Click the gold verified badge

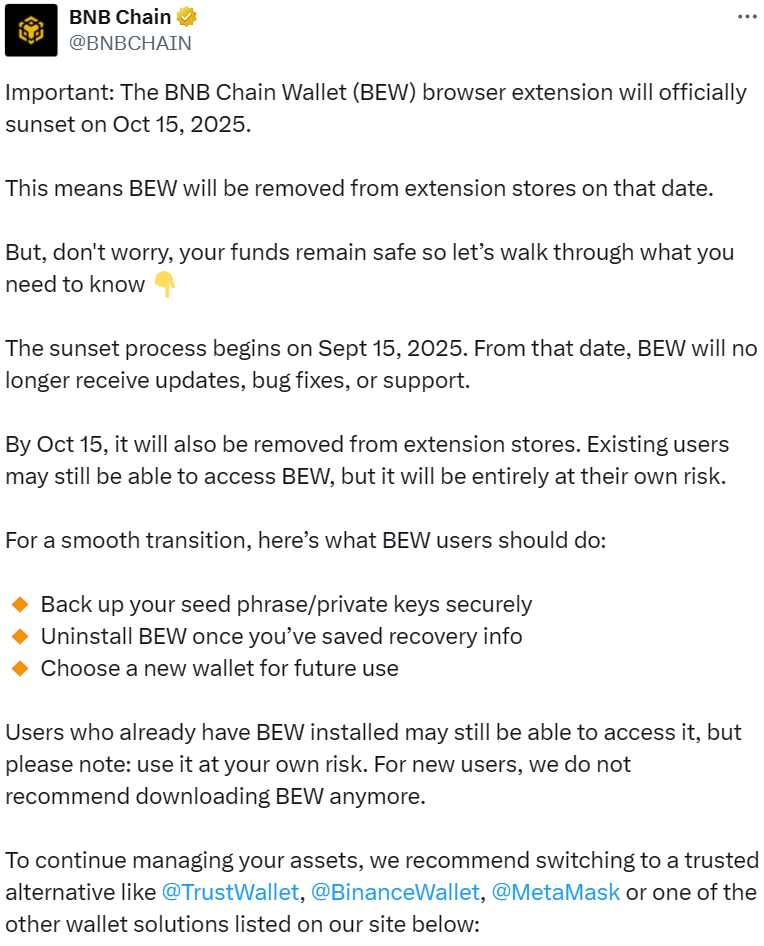[x=187, y=17]
